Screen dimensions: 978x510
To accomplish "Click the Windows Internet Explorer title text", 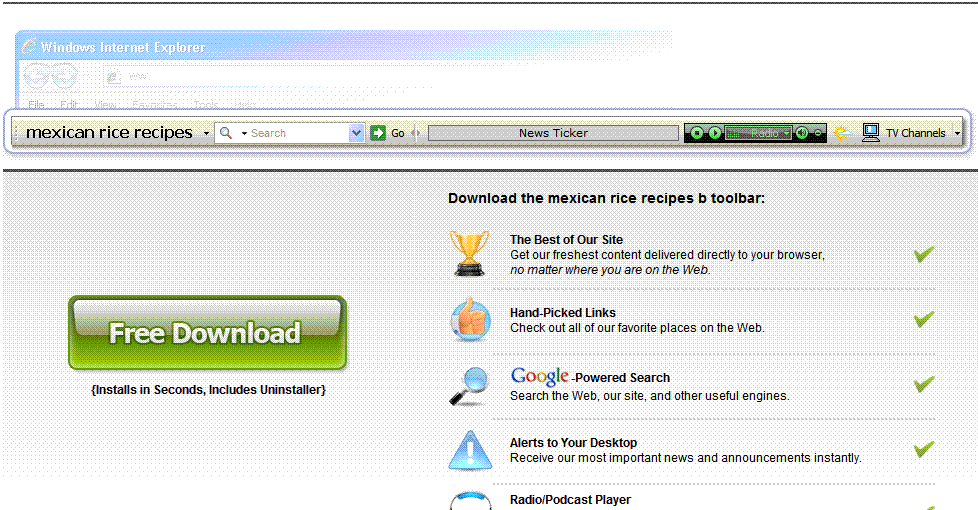I will click(x=123, y=47).
